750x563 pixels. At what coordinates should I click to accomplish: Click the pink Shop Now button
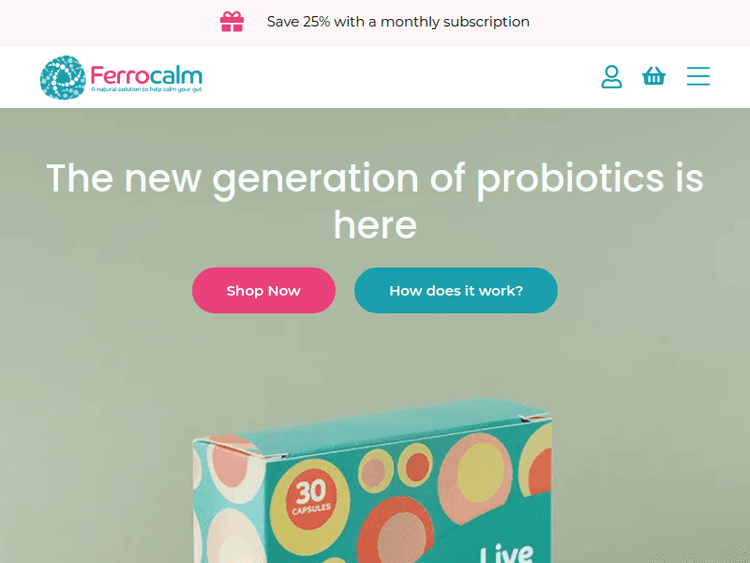click(264, 290)
